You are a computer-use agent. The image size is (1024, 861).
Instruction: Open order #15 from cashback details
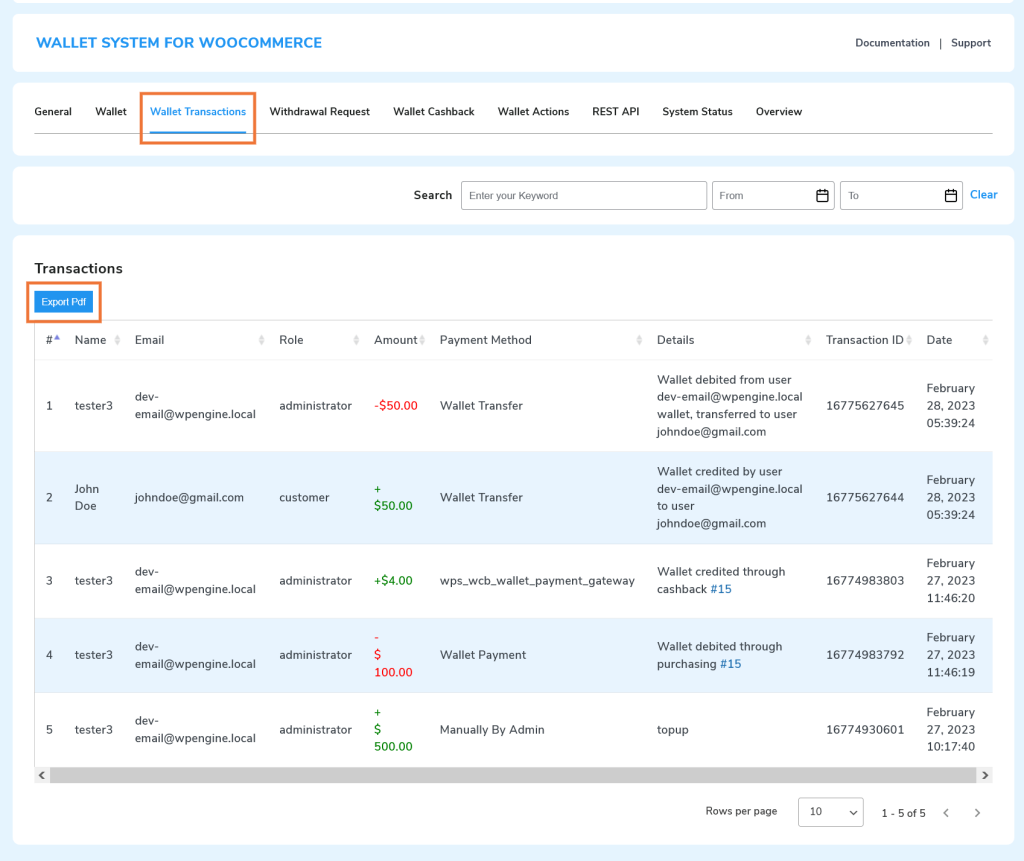coord(721,589)
